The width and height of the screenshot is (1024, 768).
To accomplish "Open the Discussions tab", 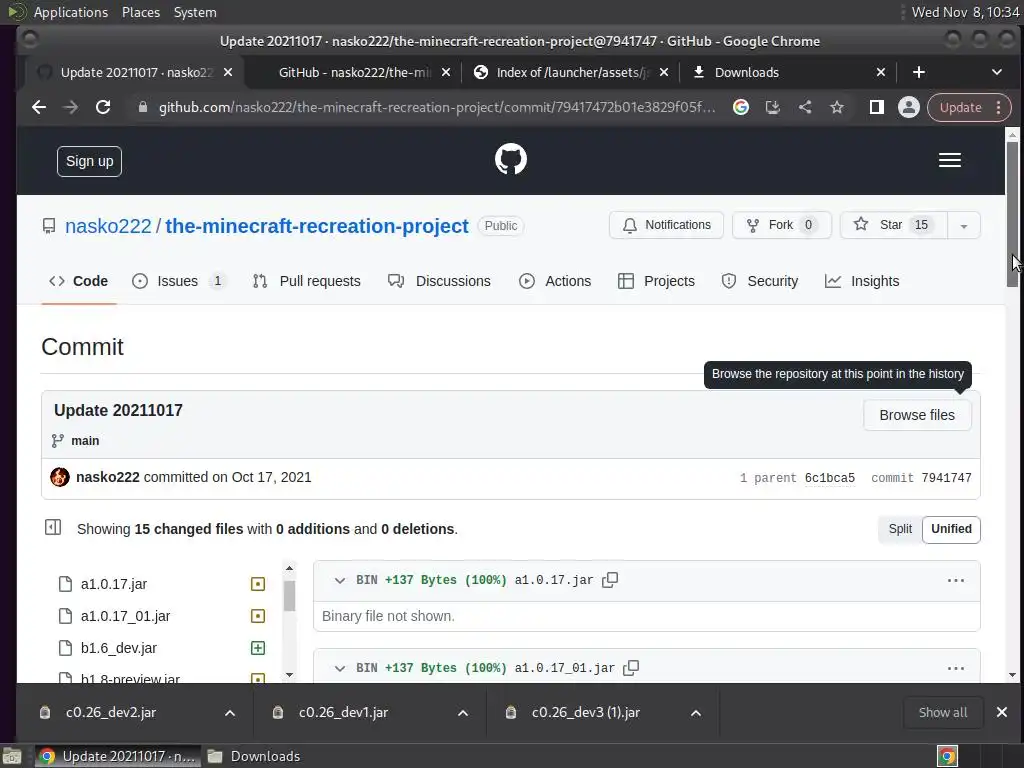I will coord(439,281).
